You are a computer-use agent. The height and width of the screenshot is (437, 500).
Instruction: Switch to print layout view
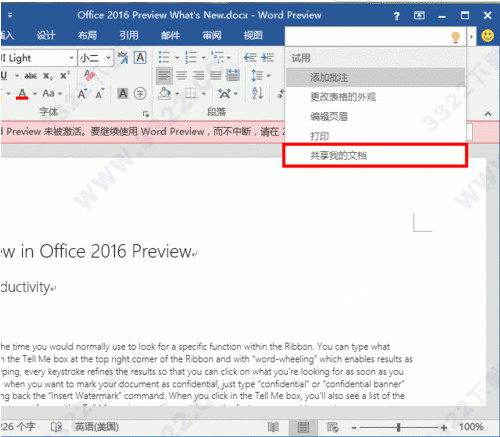pos(303,427)
